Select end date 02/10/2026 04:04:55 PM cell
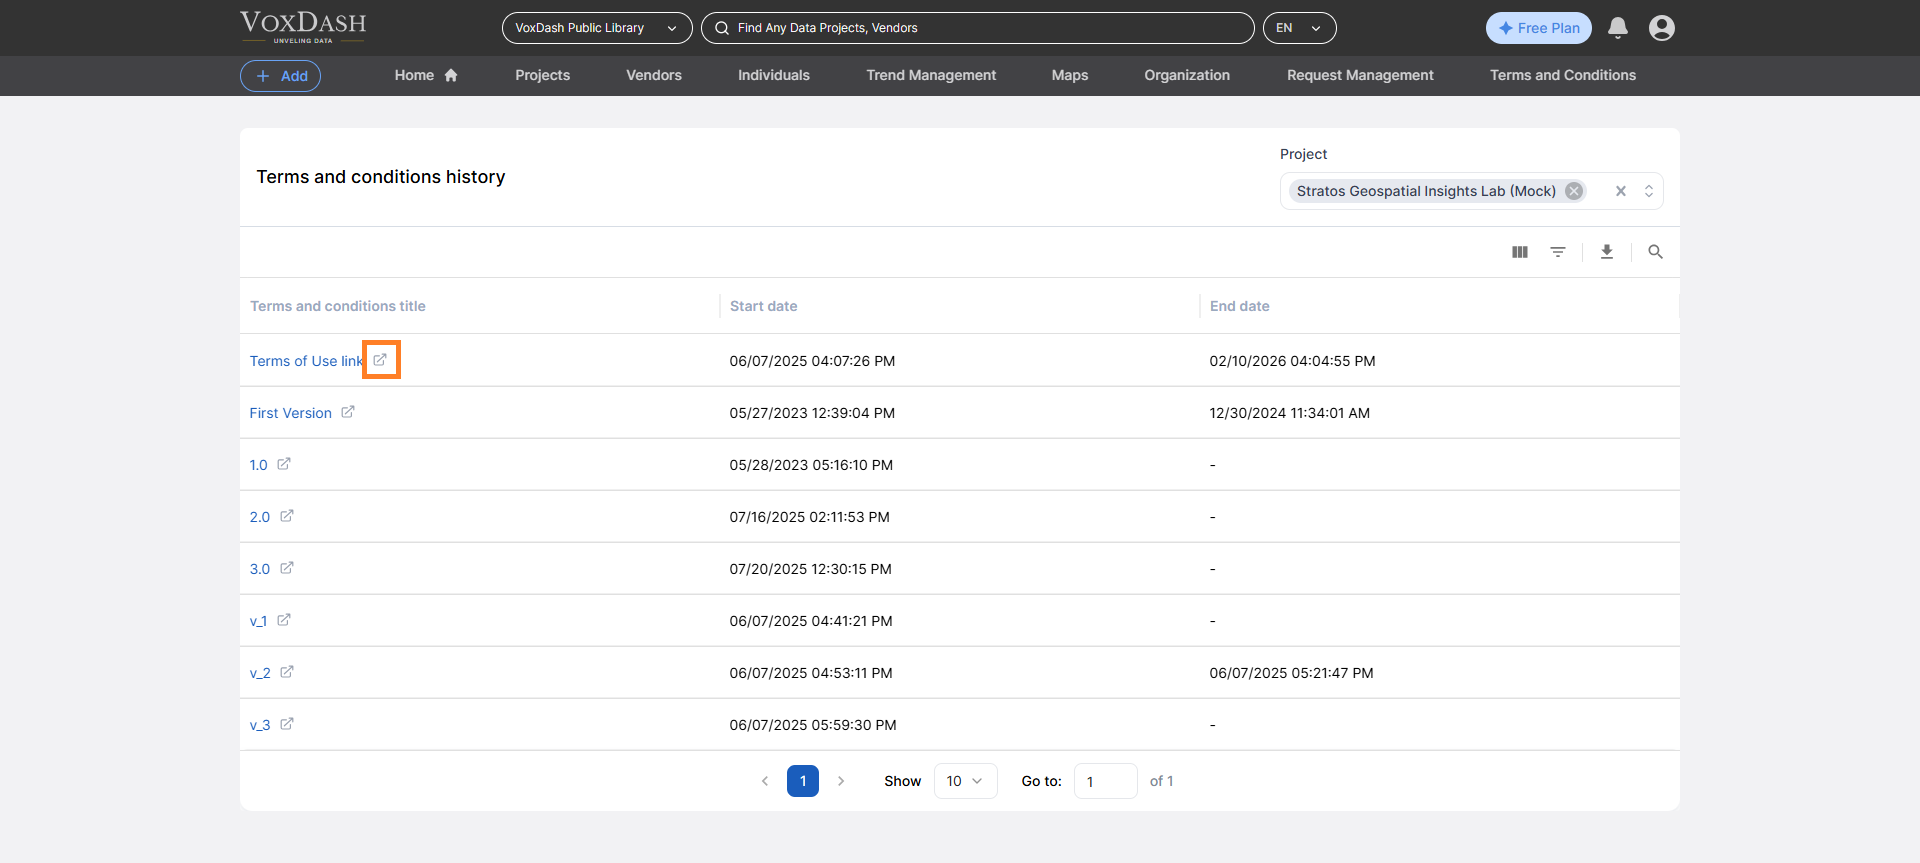1920x863 pixels. click(x=1293, y=361)
